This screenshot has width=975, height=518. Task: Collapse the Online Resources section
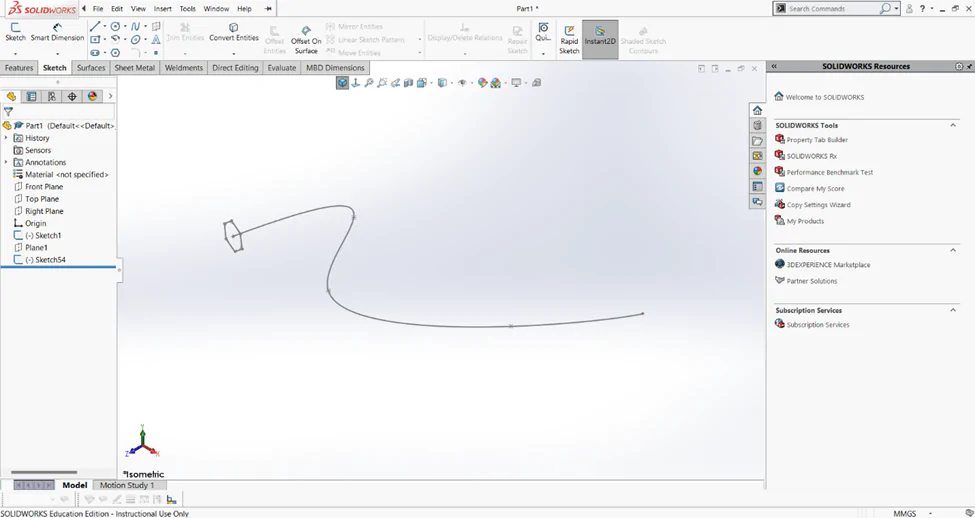953,250
